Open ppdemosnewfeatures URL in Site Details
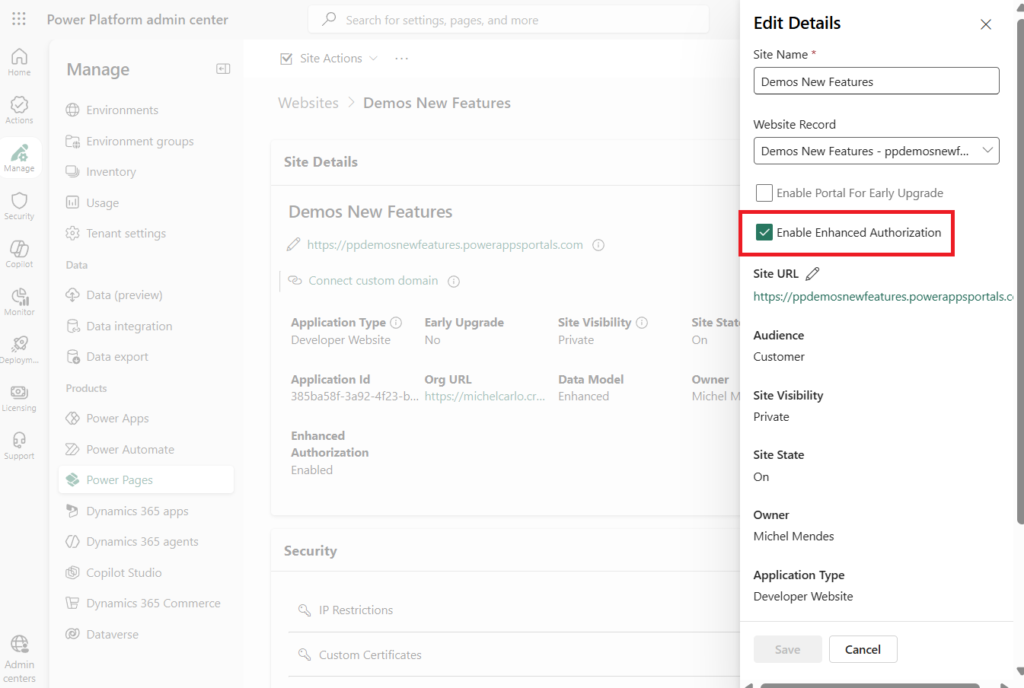This screenshot has height=688, width=1024. tap(445, 245)
